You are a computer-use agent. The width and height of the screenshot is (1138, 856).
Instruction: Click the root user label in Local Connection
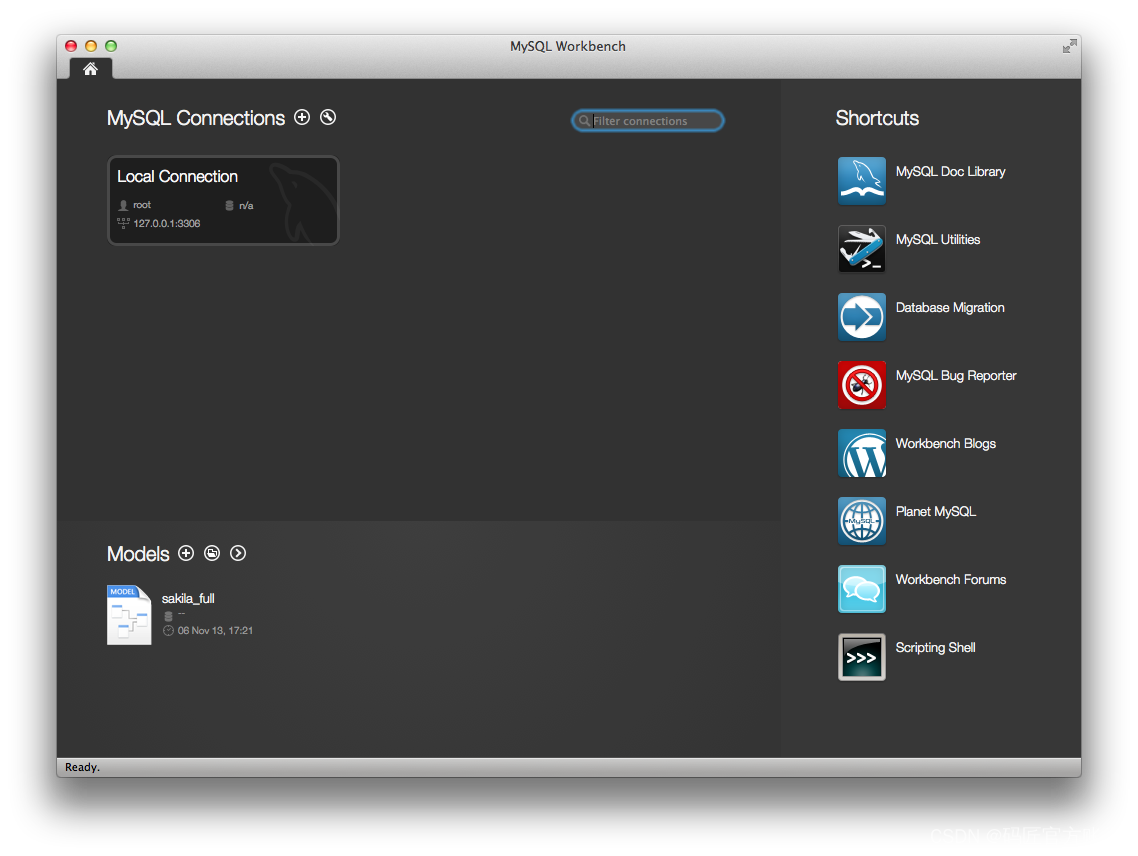coord(142,205)
